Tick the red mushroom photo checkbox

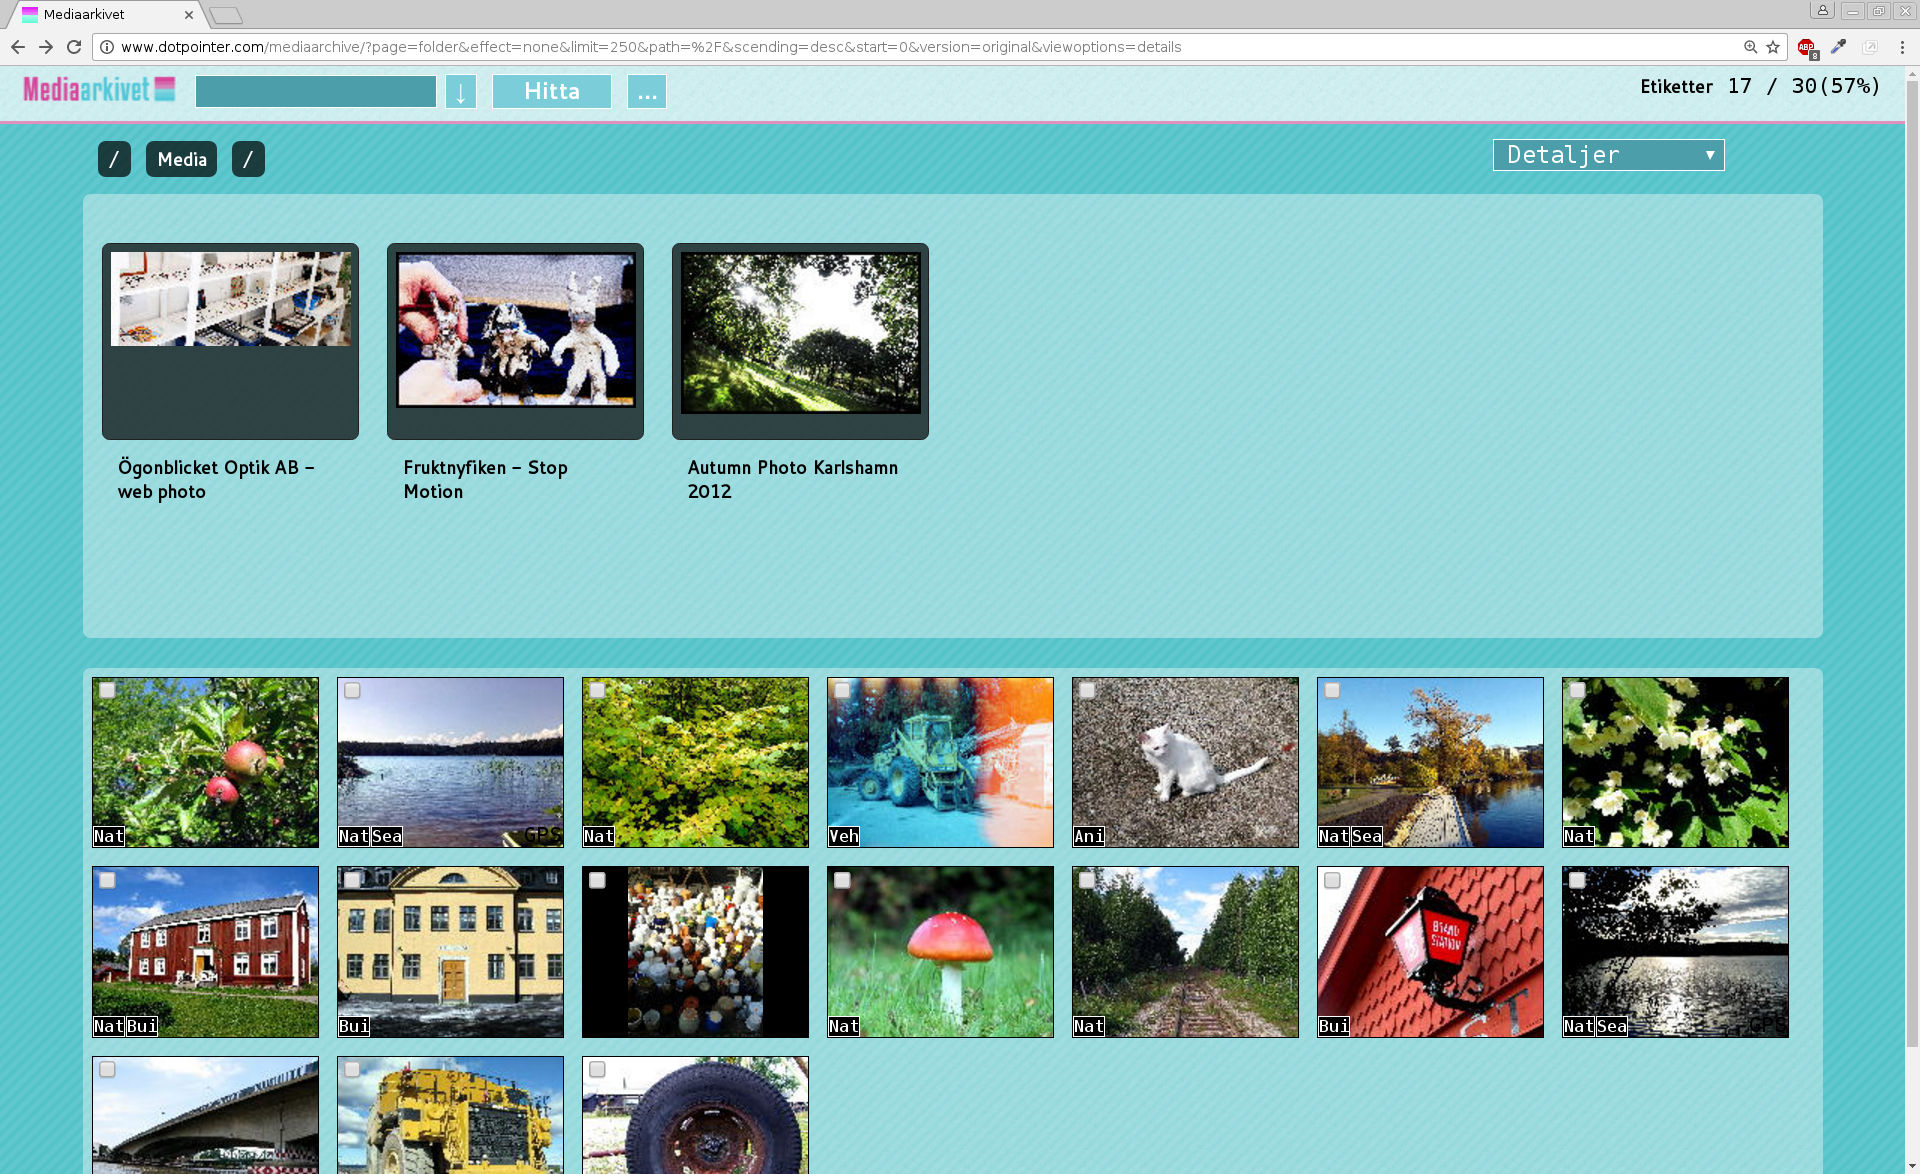(x=842, y=880)
